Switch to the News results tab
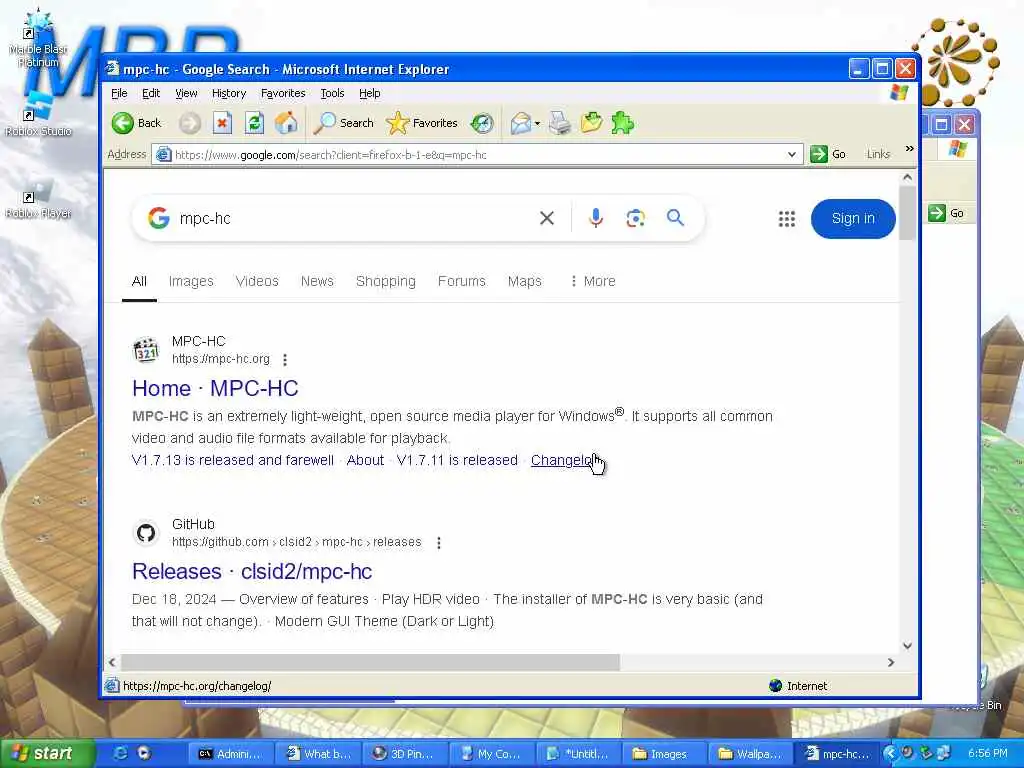This screenshot has height=768, width=1024. [317, 281]
